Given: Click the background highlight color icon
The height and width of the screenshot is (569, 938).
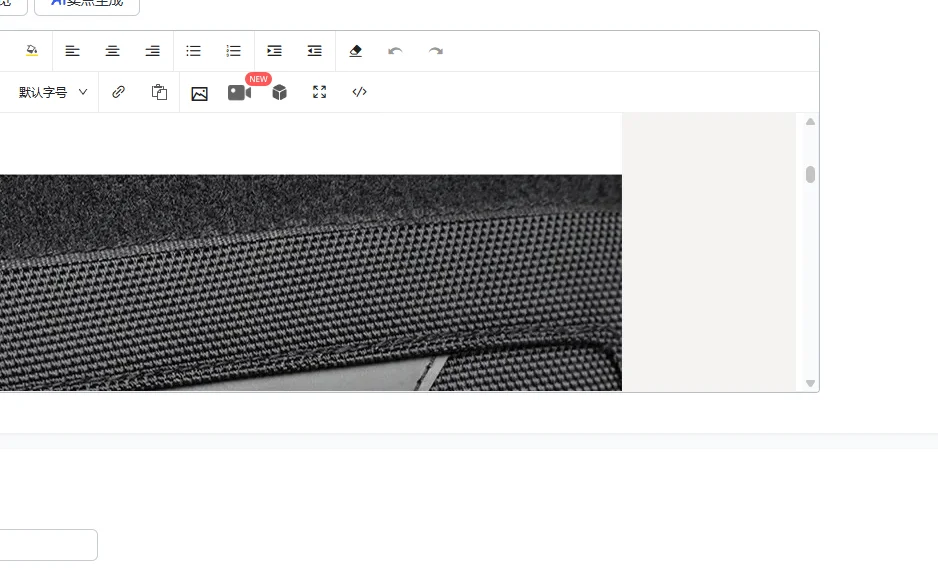Looking at the screenshot, I should coord(32,51).
